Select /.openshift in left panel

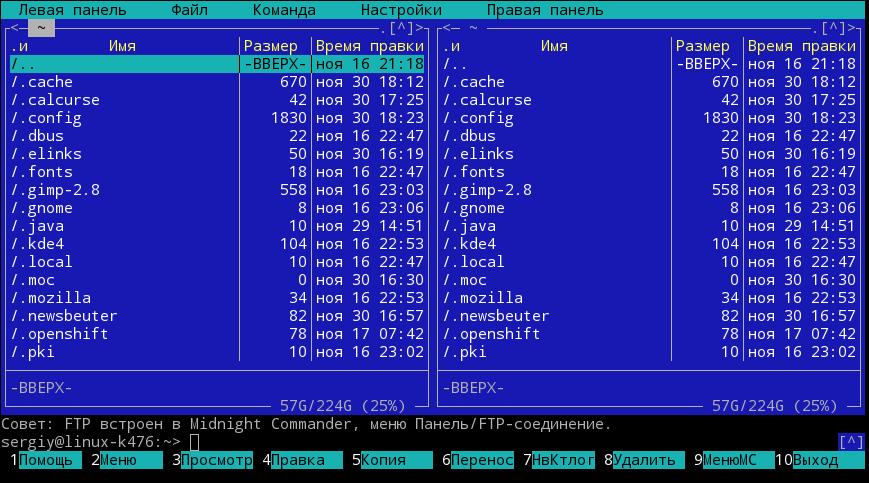point(217,334)
